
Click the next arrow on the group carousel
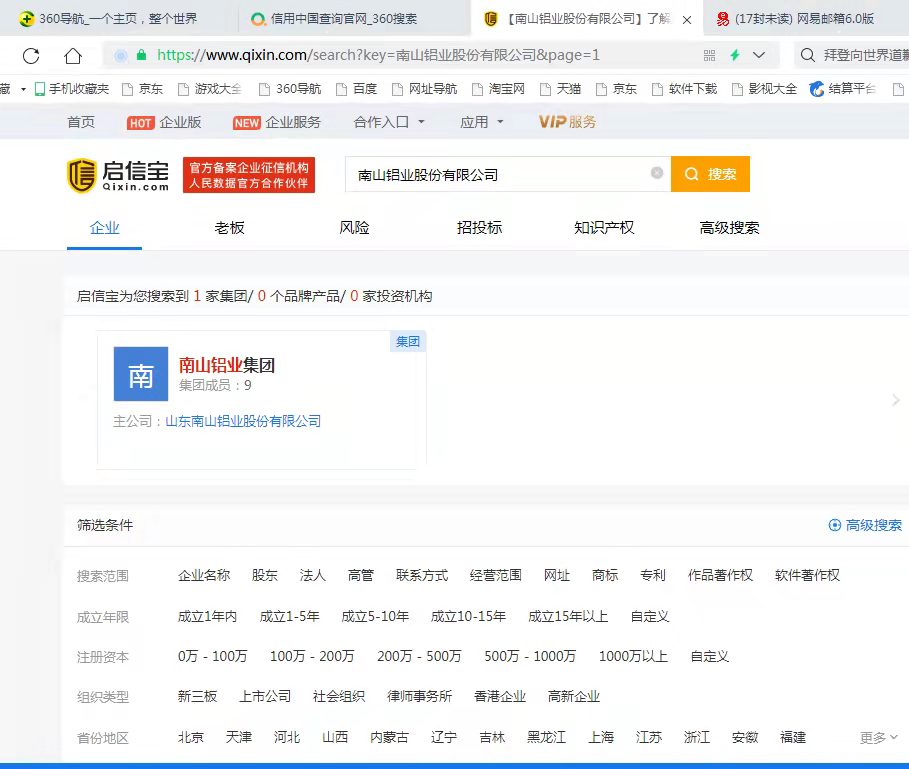896,400
